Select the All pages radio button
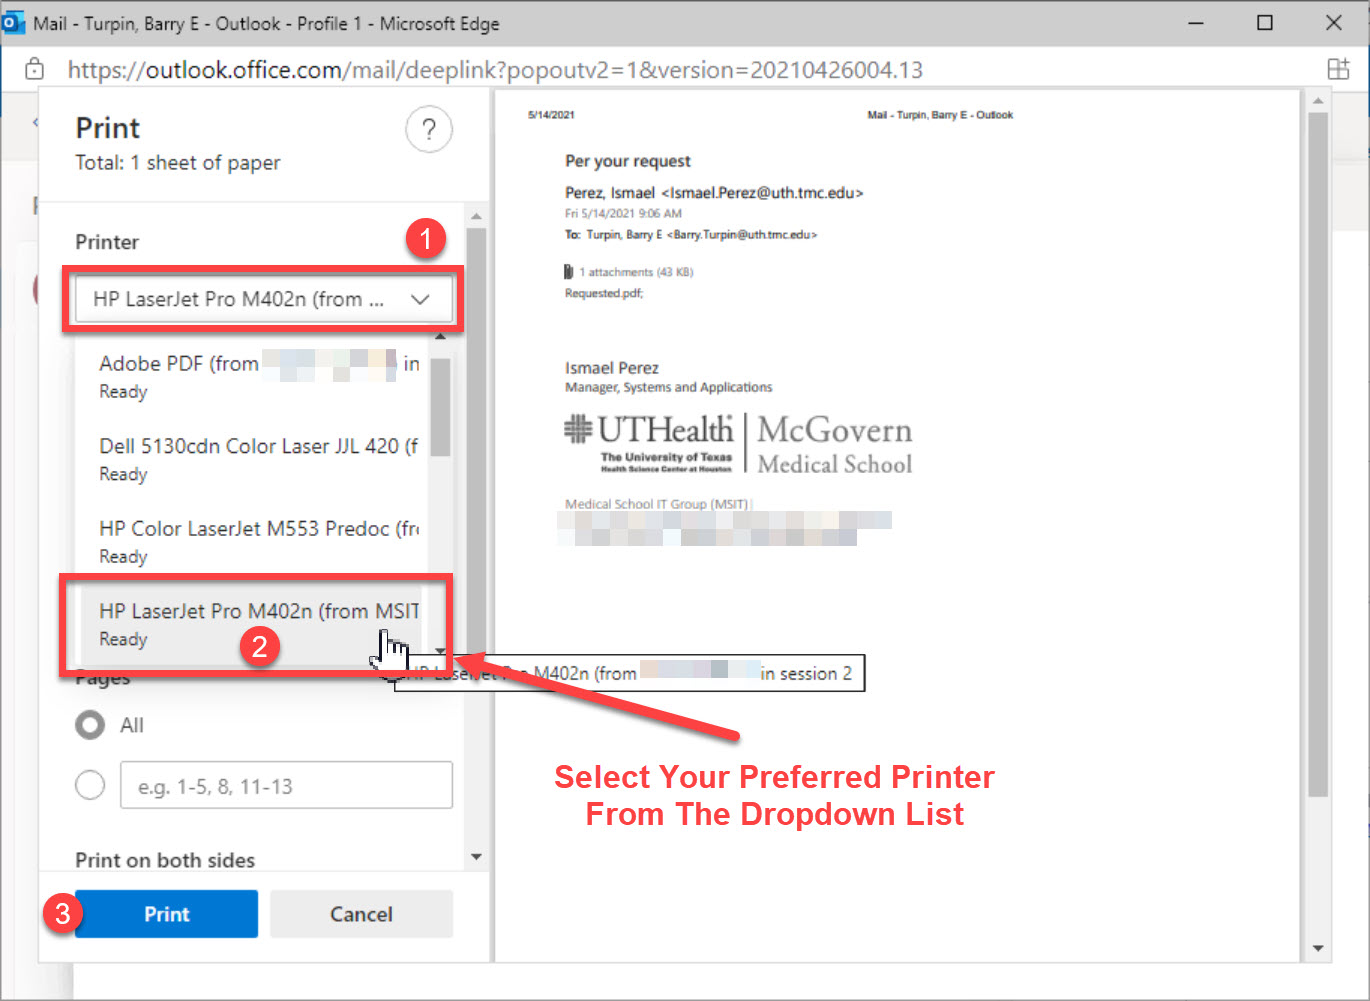This screenshot has height=1001, width=1370. pyautogui.click(x=90, y=725)
